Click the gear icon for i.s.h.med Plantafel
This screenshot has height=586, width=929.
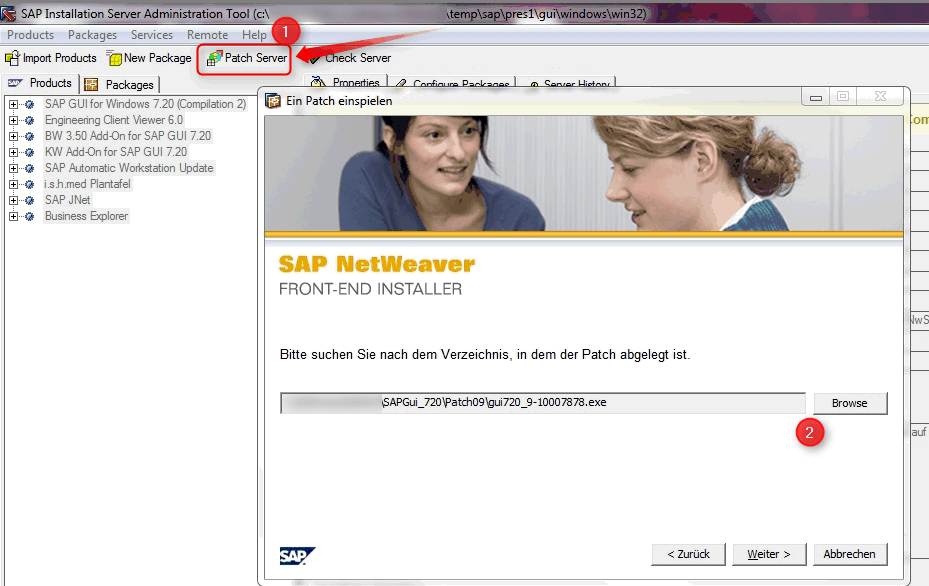[x=29, y=184]
